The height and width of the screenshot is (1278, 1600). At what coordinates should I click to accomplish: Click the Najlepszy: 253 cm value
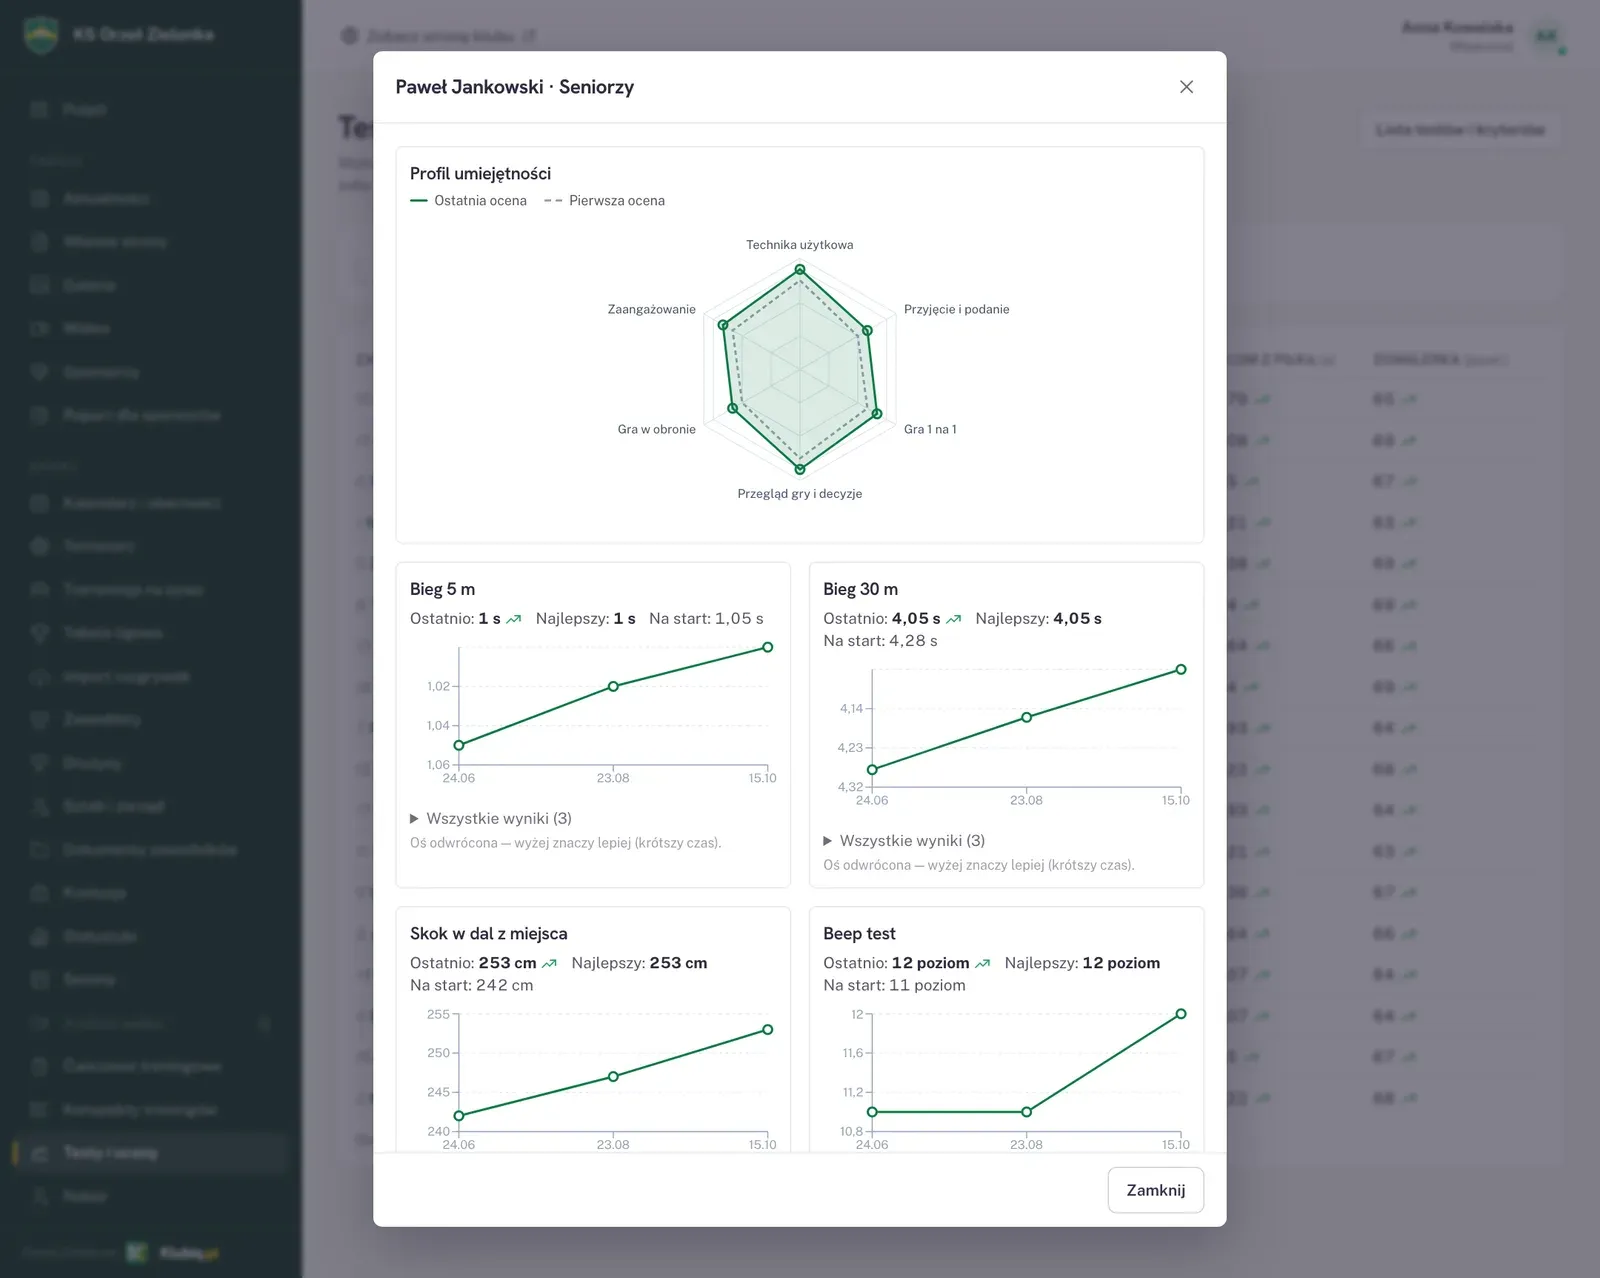point(639,963)
